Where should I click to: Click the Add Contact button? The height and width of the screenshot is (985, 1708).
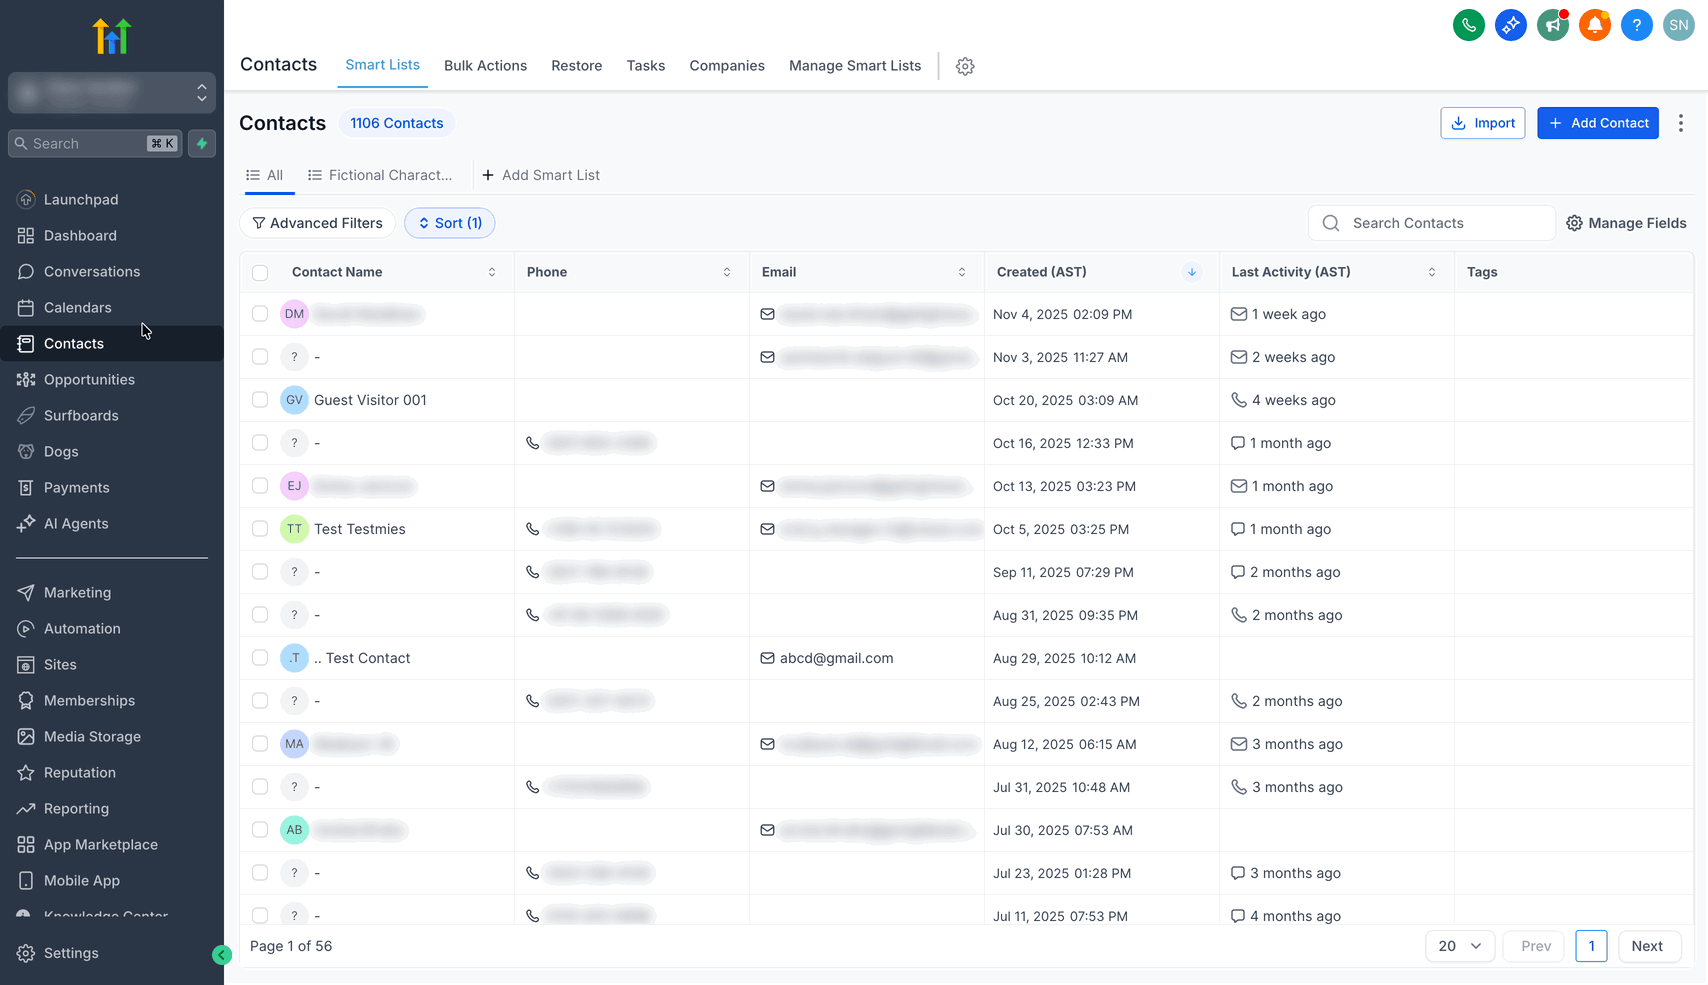tap(1597, 123)
